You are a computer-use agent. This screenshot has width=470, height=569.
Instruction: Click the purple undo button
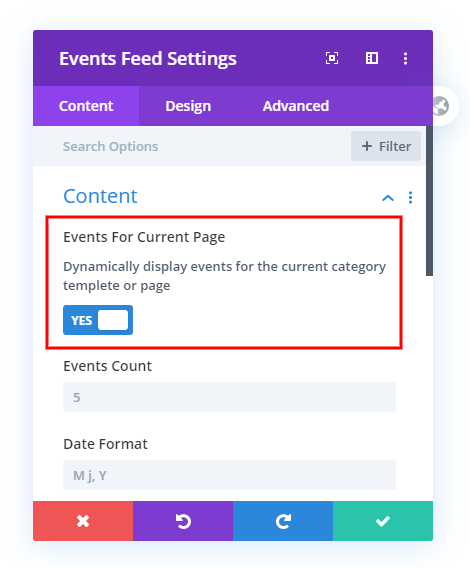pos(183,521)
